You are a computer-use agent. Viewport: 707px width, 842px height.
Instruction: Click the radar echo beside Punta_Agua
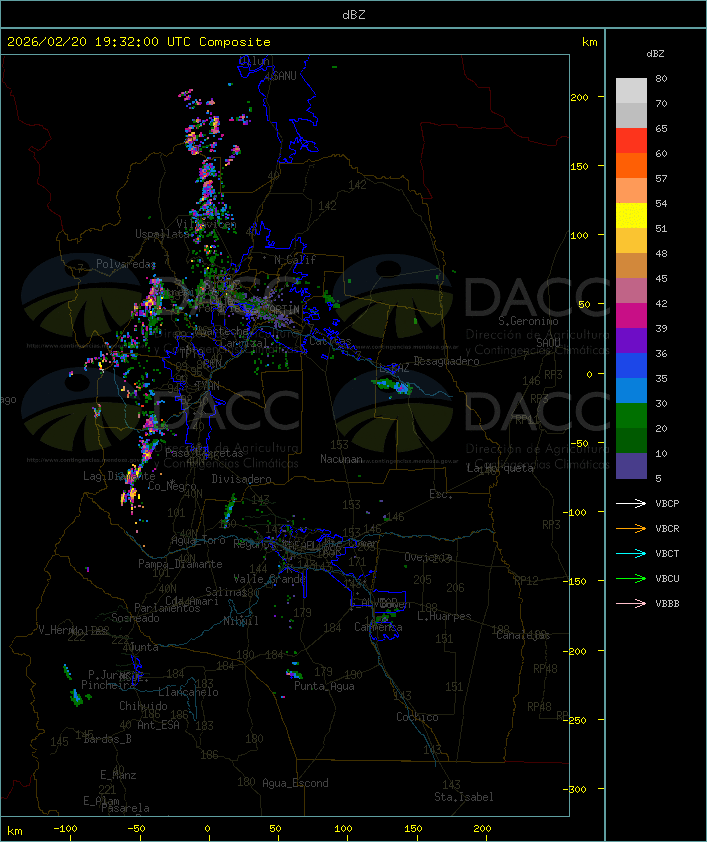(x=294, y=673)
